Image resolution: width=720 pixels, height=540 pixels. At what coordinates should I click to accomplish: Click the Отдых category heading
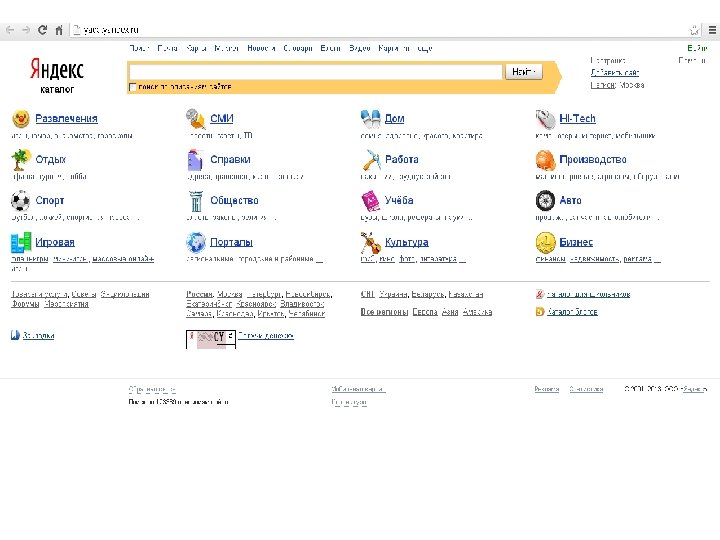51,159
